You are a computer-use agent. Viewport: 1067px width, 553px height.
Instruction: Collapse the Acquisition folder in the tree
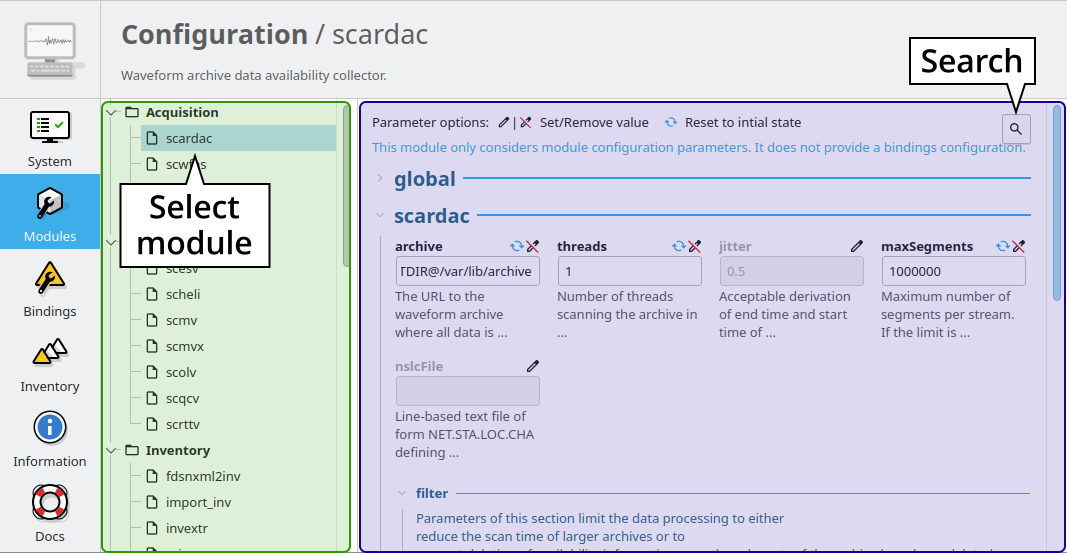[x=112, y=112]
